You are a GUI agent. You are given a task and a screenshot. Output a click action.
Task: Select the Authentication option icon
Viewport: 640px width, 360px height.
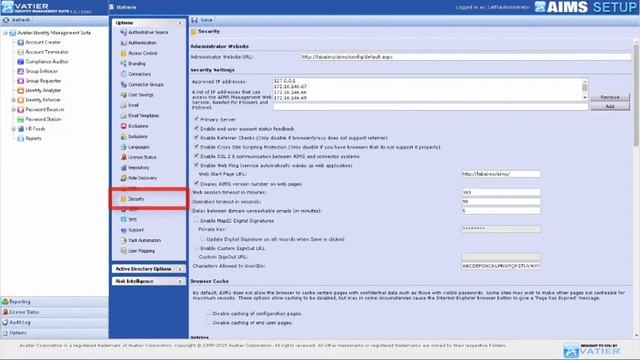123,43
